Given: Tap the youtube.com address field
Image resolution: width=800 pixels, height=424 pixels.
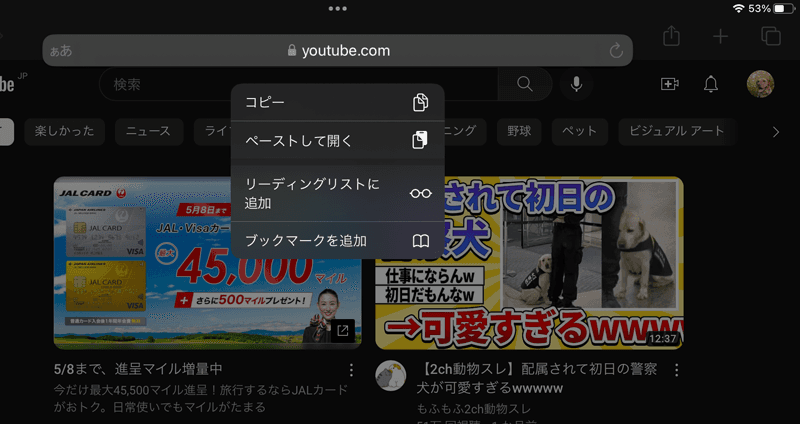Looking at the screenshot, I should pyautogui.click(x=337, y=51).
